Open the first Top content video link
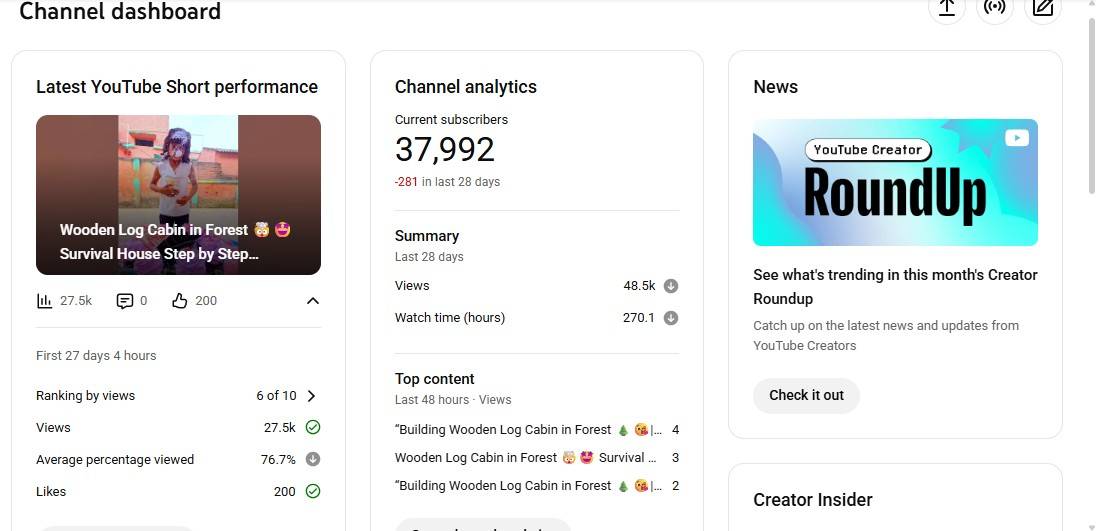This screenshot has width=1096, height=531. coord(528,430)
